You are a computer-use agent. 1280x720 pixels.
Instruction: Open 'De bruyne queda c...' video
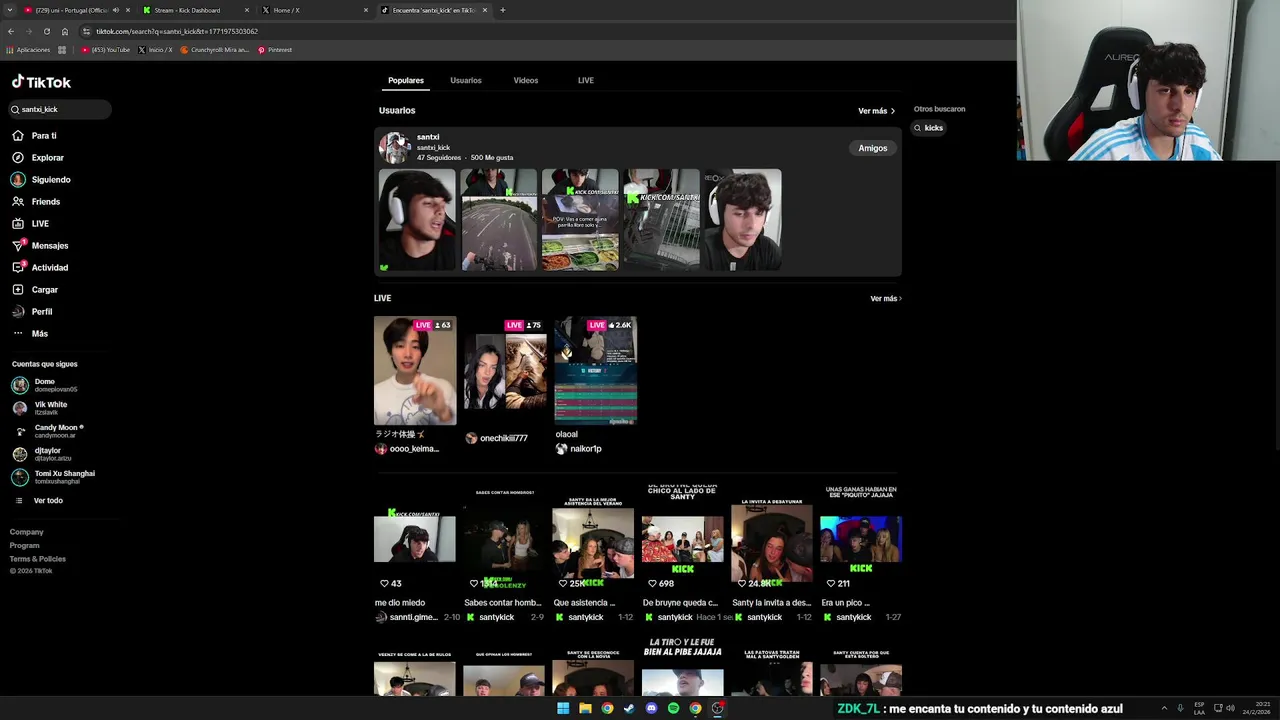[x=682, y=539]
